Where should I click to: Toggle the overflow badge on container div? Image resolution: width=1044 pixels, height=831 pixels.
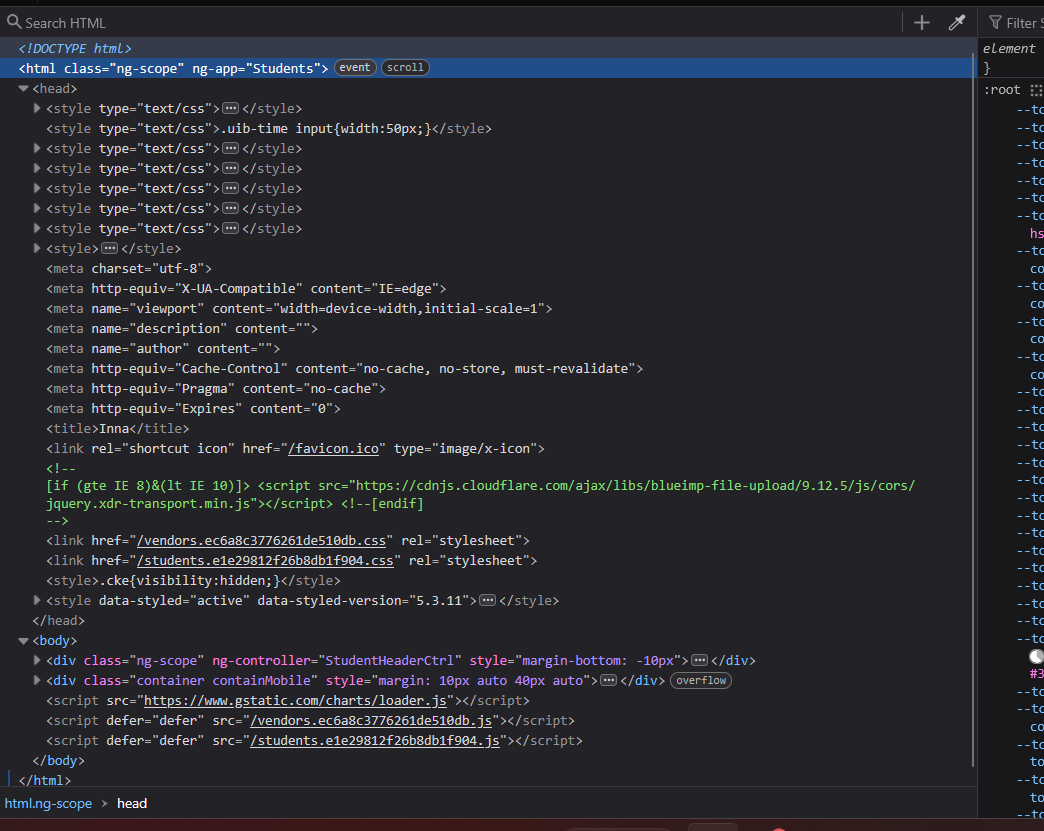(700, 681)
